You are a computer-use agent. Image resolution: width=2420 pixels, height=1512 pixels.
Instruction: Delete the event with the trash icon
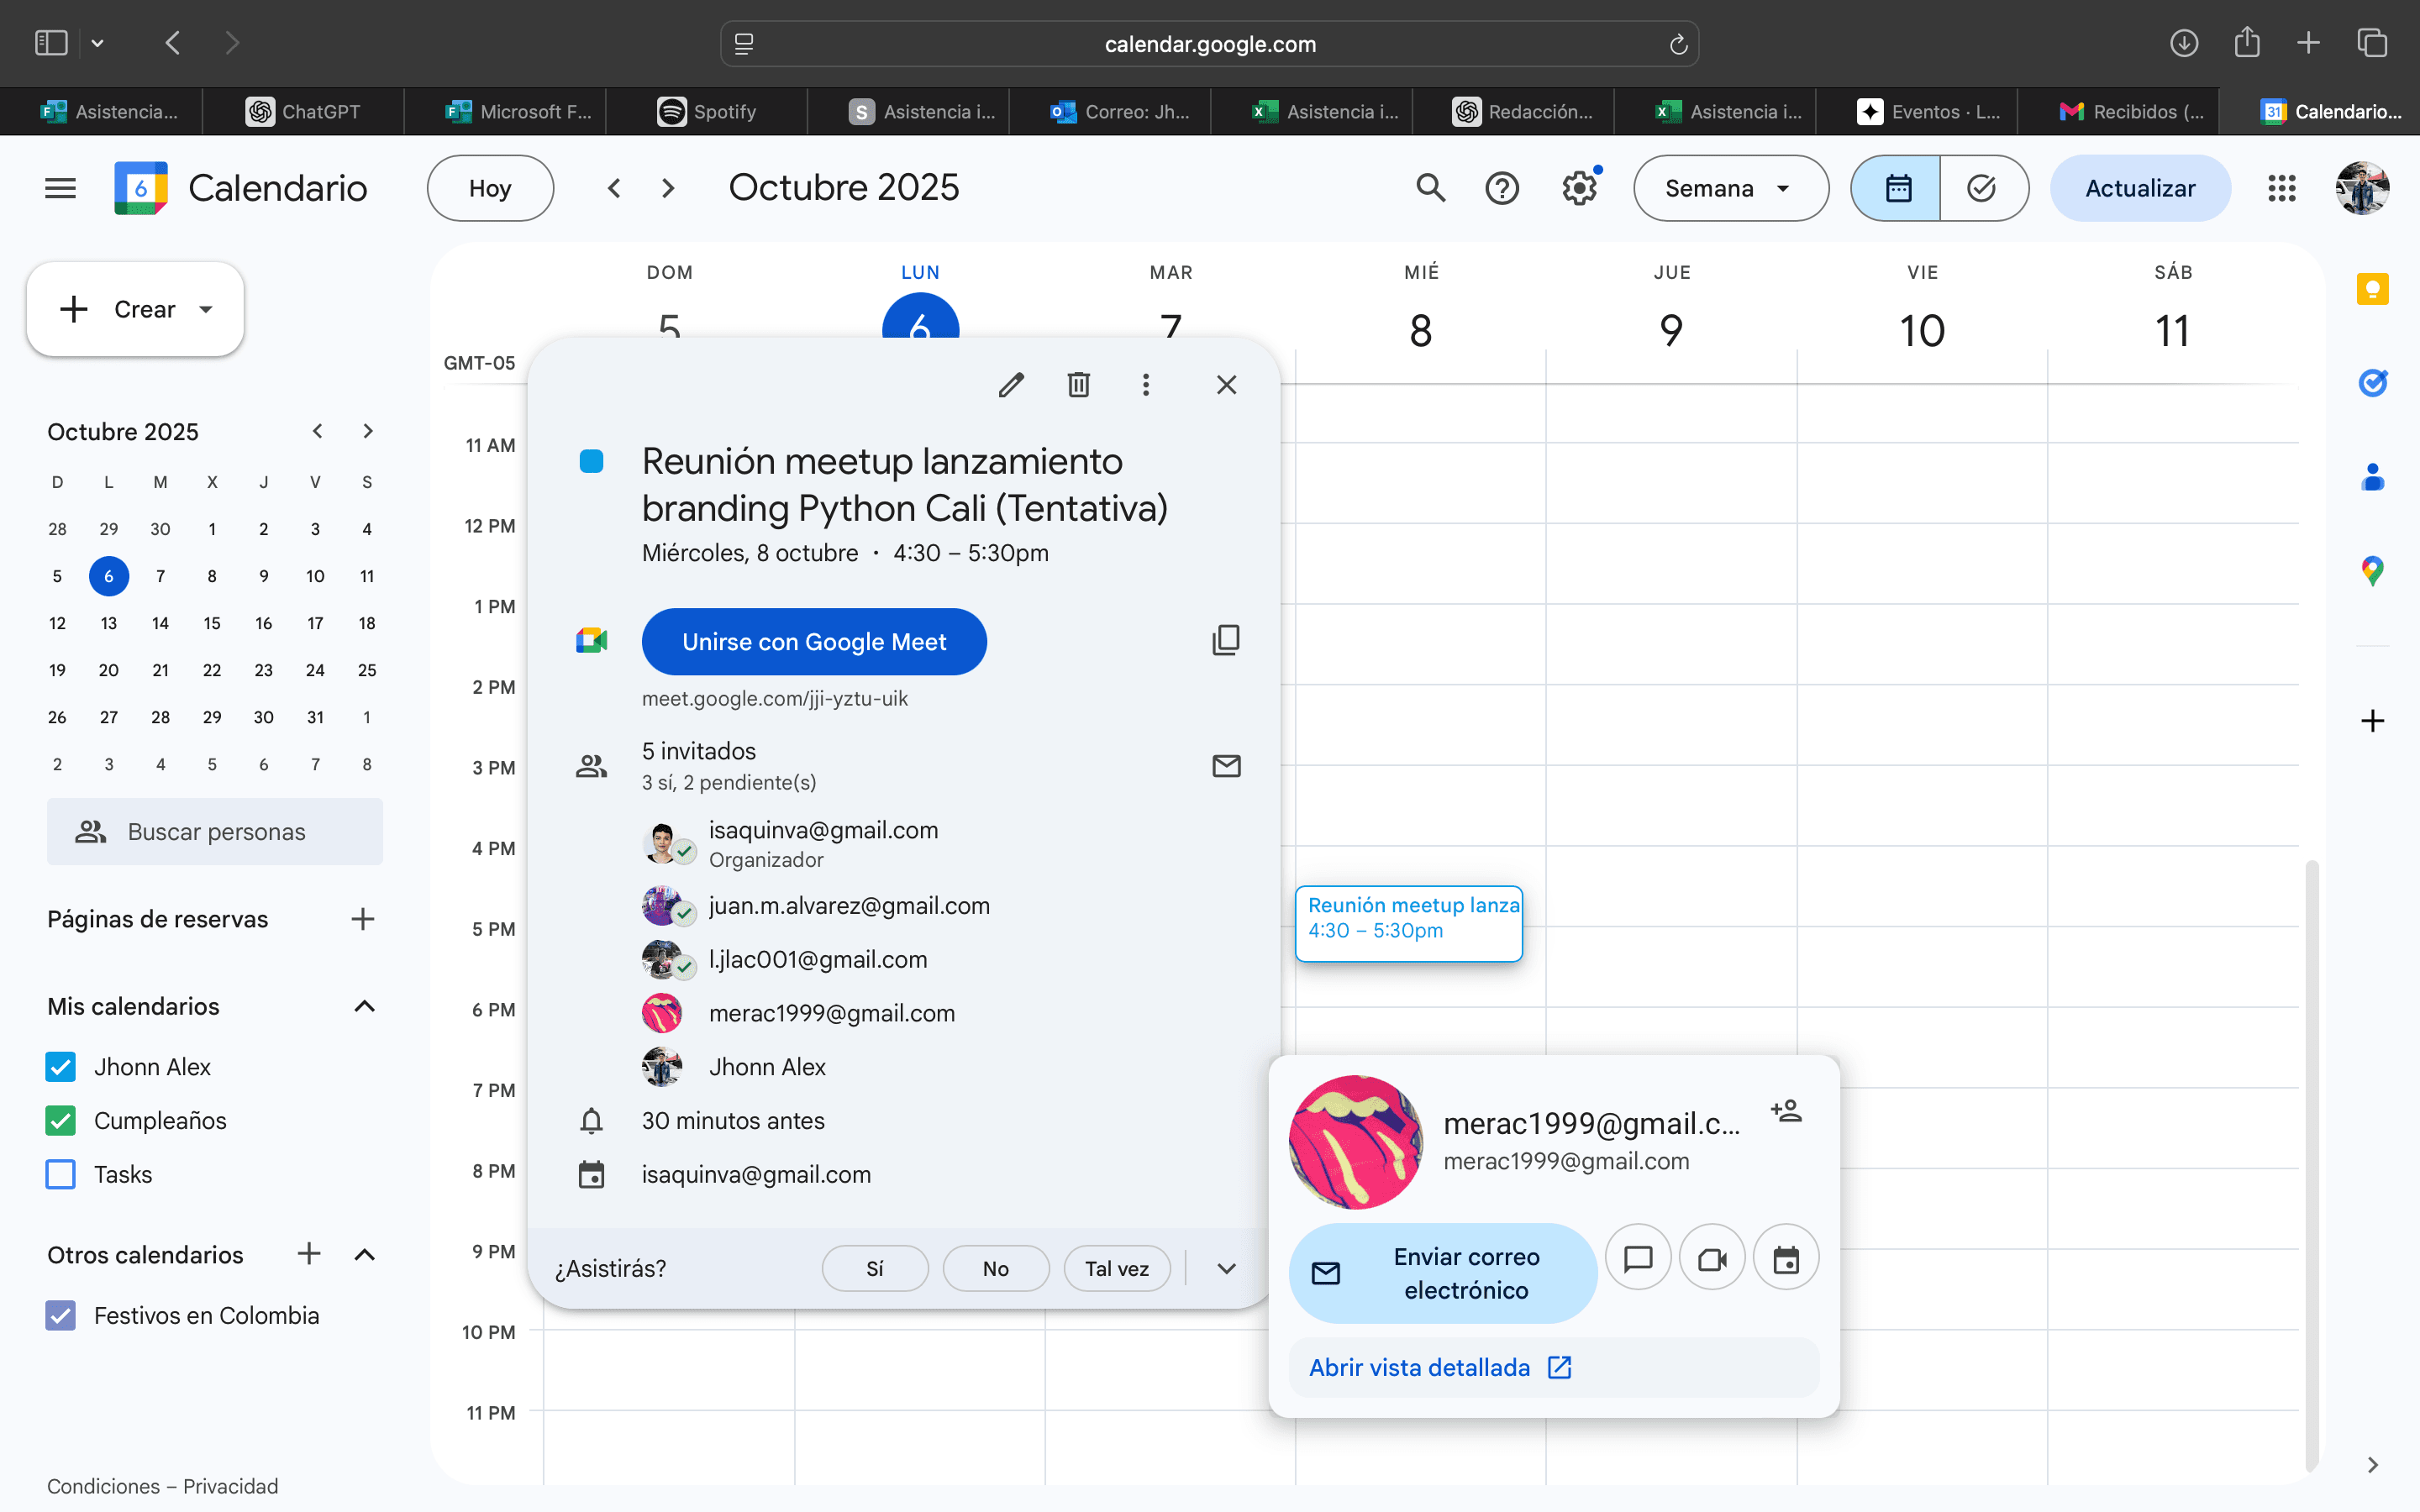(1078, 385)
